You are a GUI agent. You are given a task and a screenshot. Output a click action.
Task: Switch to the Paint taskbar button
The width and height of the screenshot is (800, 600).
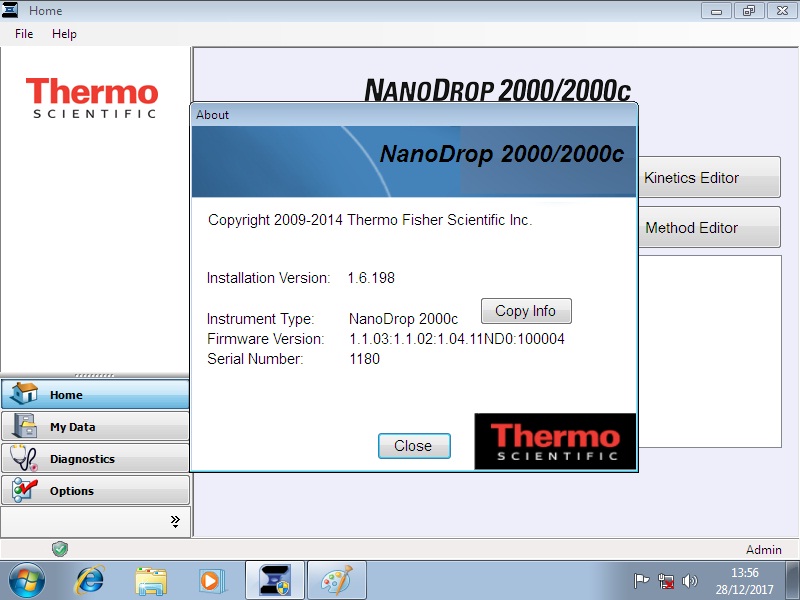coord(337,581)
